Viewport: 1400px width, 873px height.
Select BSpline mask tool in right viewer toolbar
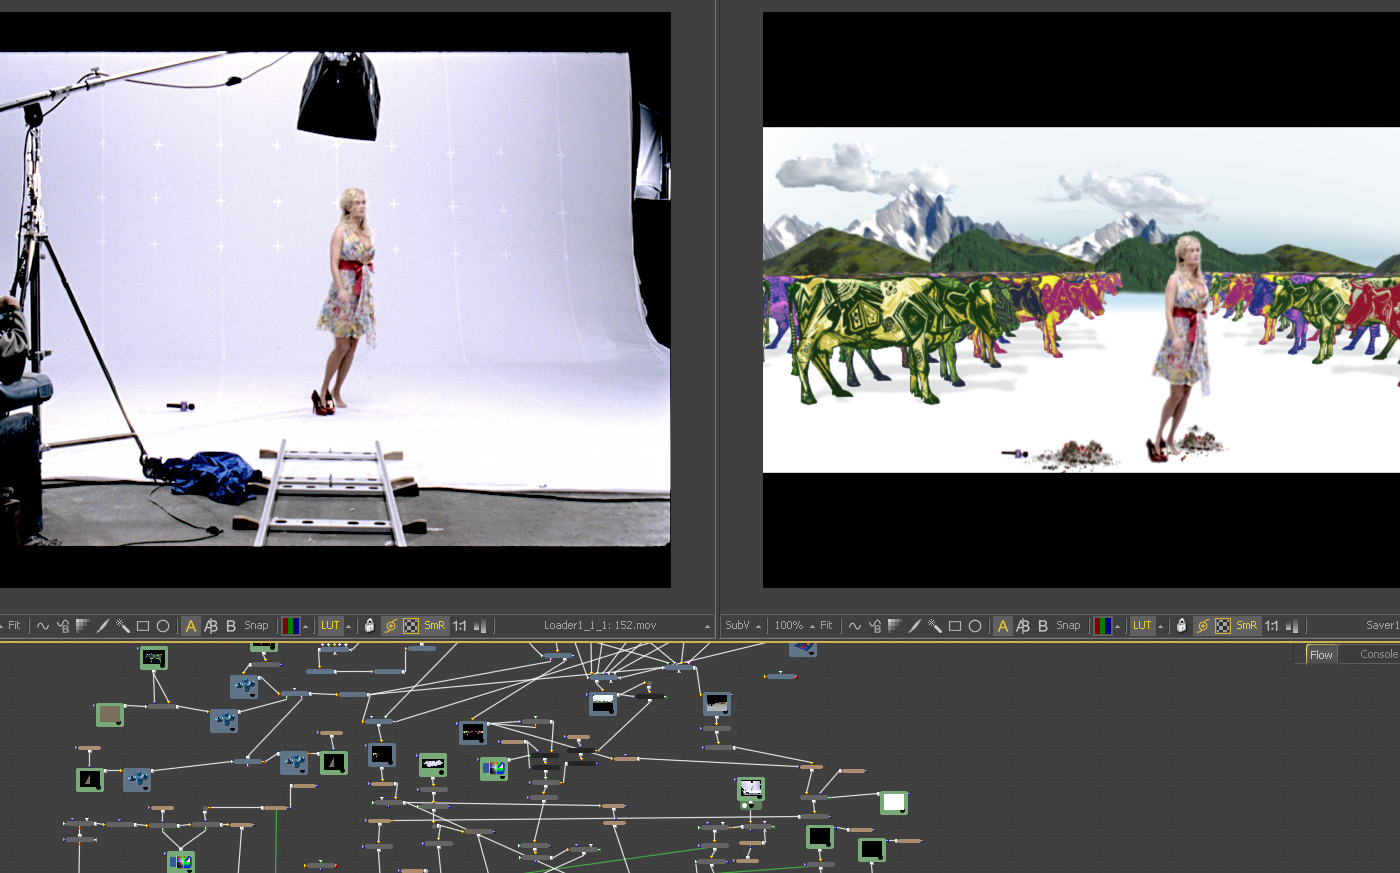pyautogui.click(x=875, y=626)
